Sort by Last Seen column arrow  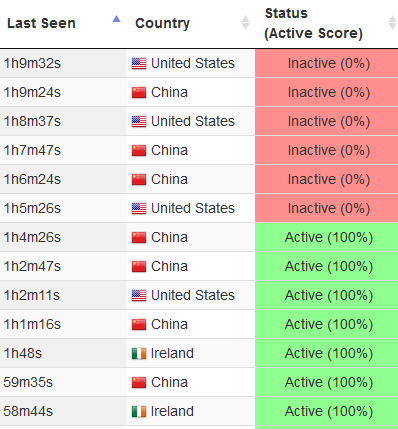tap(116, 19)
